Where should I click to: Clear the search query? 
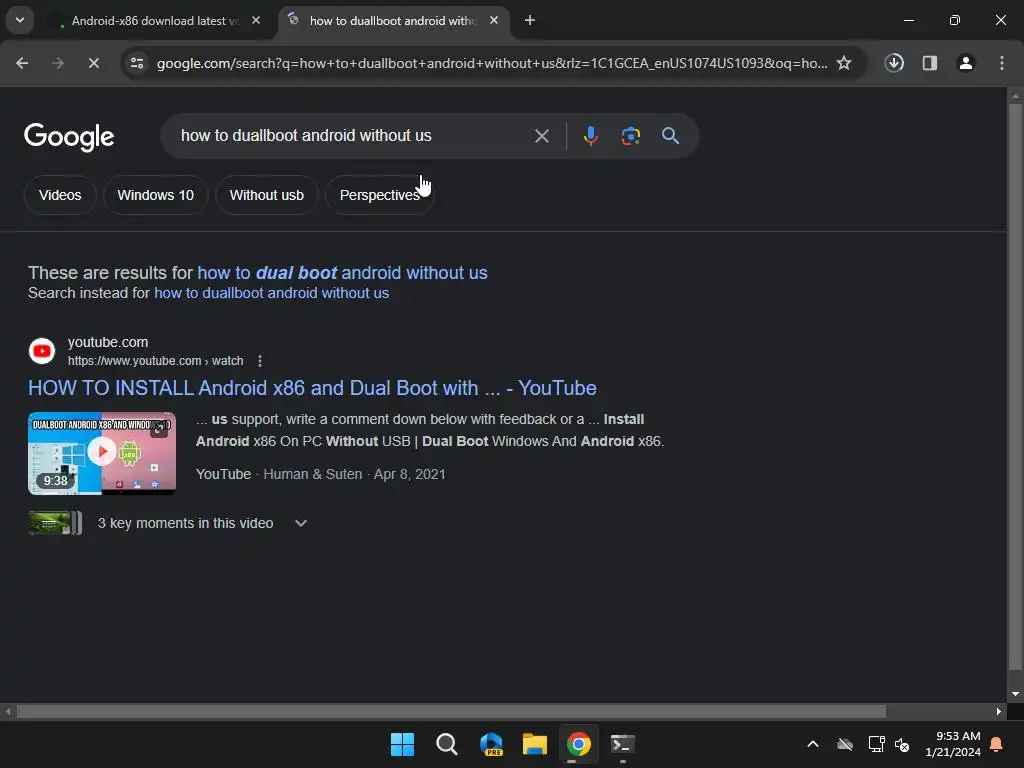(x=541, y=136)
